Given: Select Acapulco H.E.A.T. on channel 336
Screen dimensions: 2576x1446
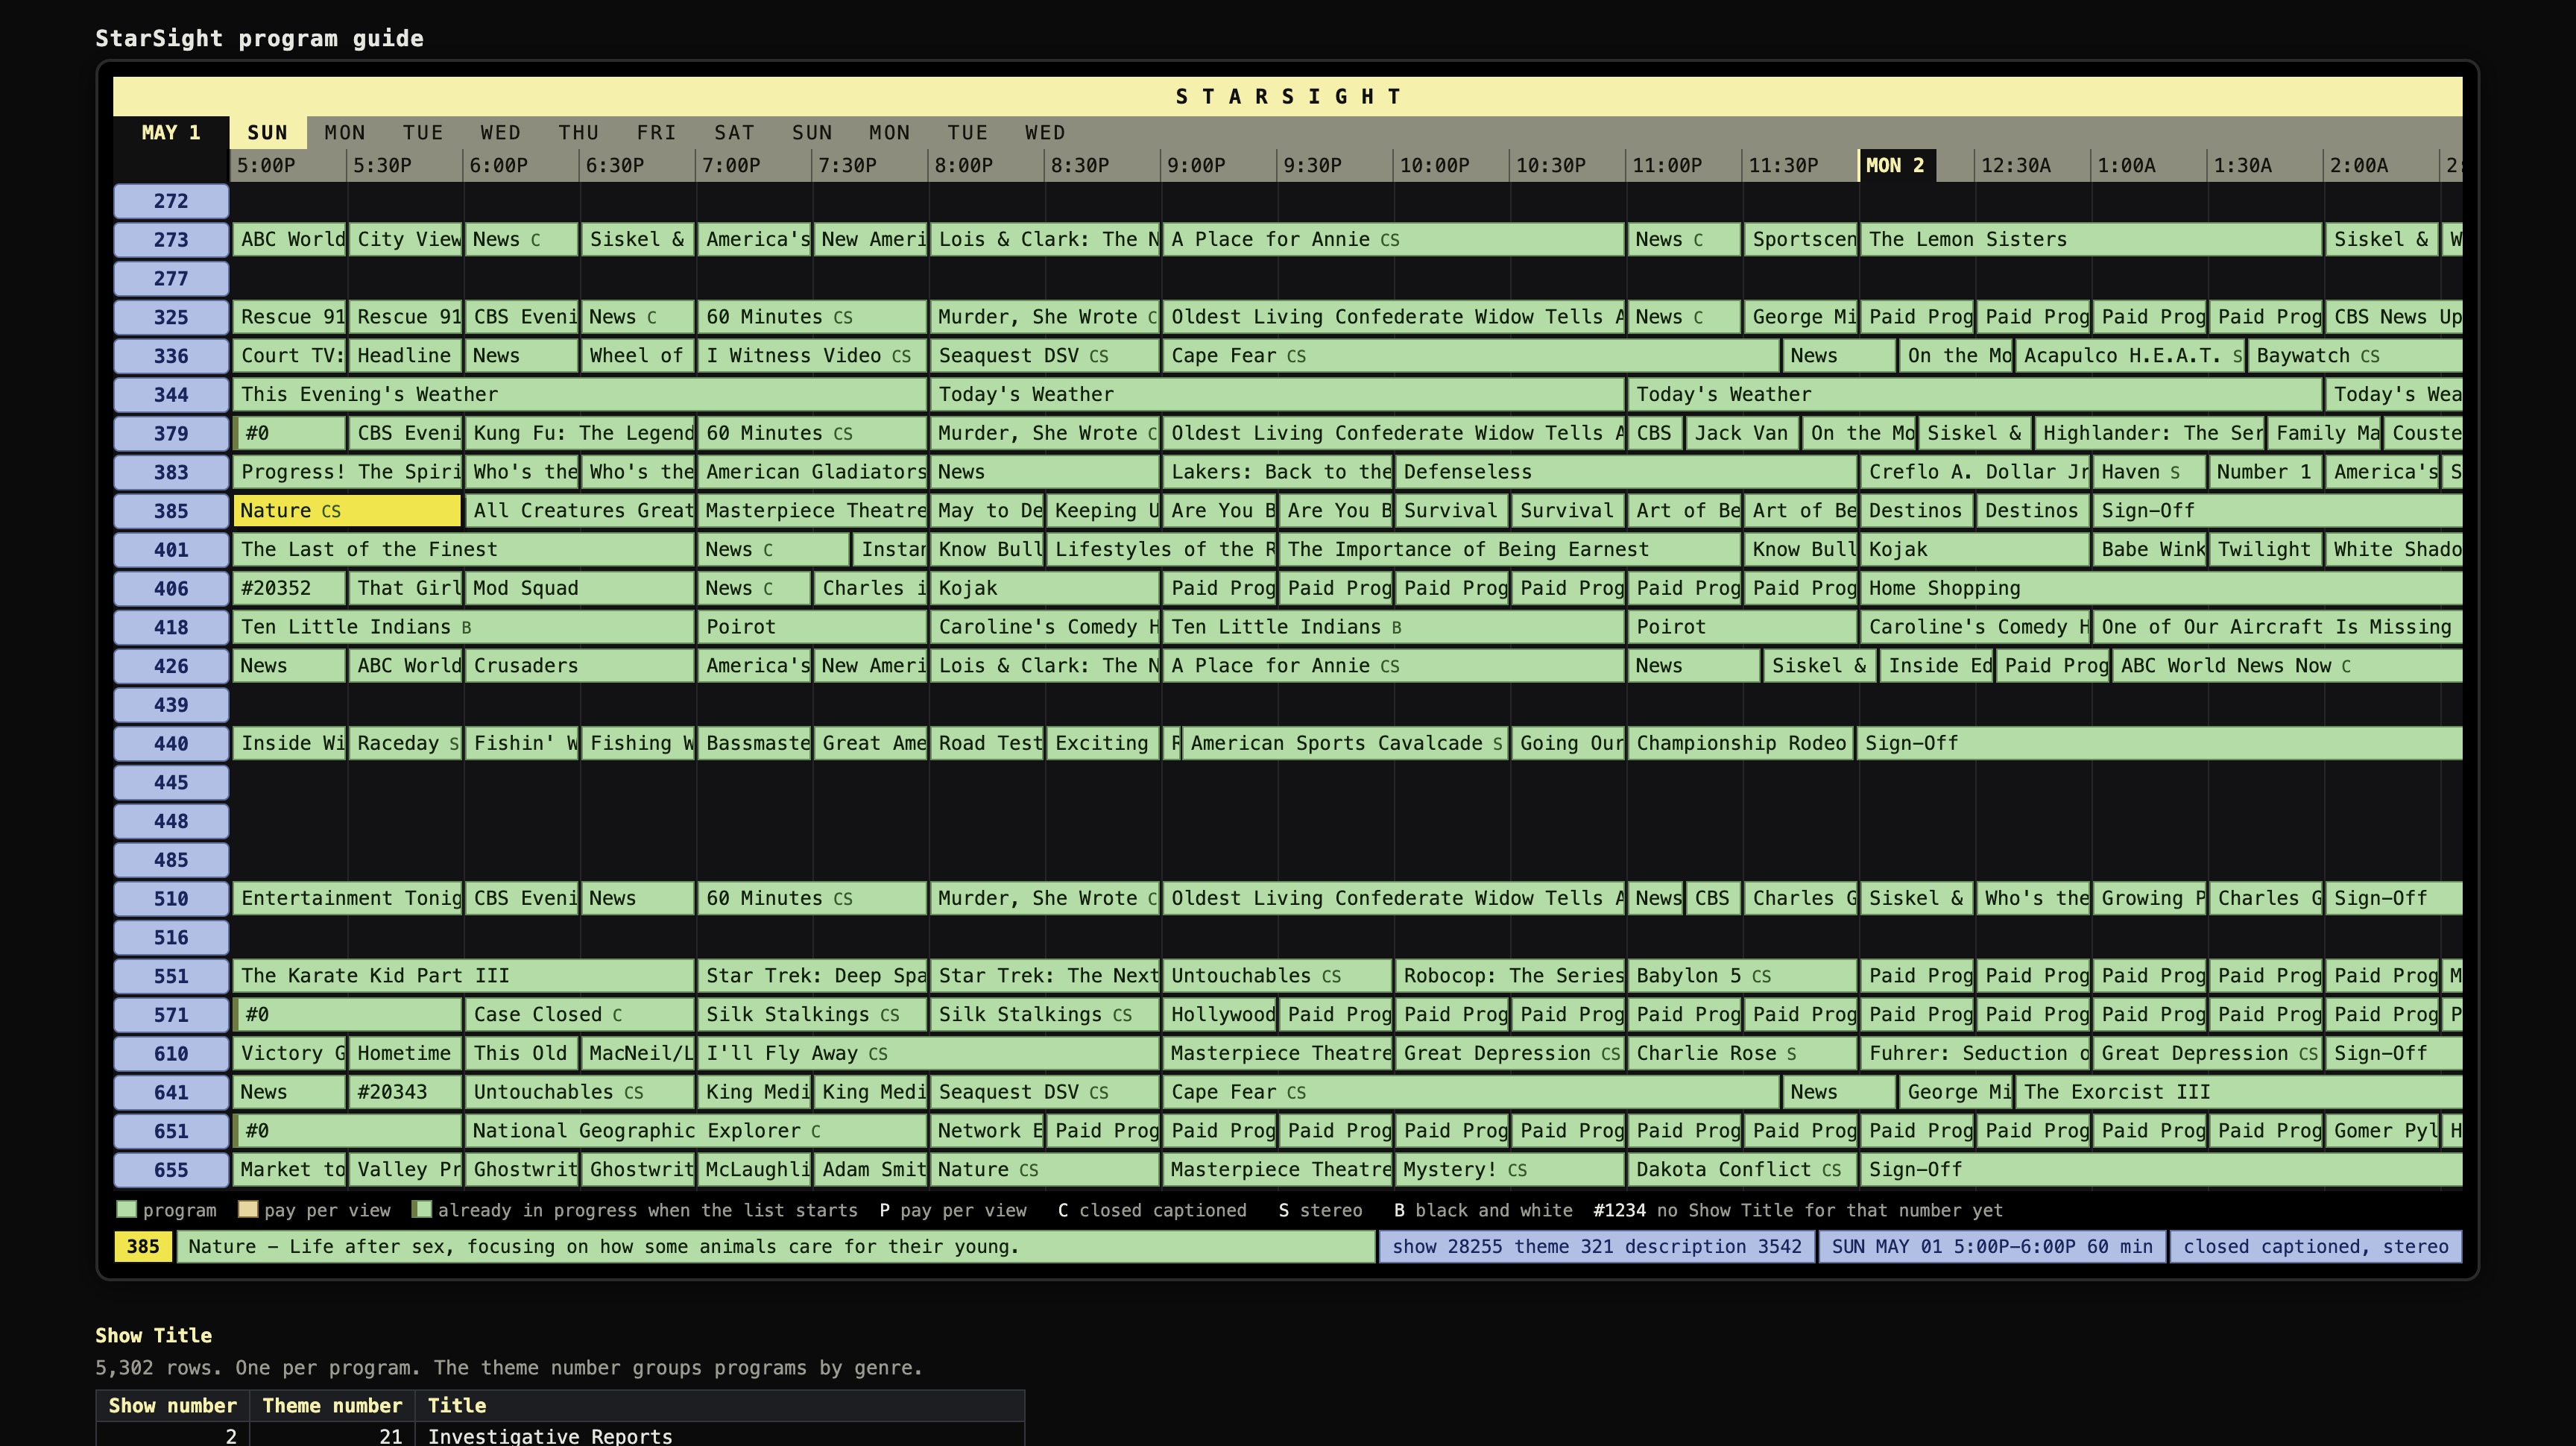Looking at the screenshot, I should click(2130, 356).
